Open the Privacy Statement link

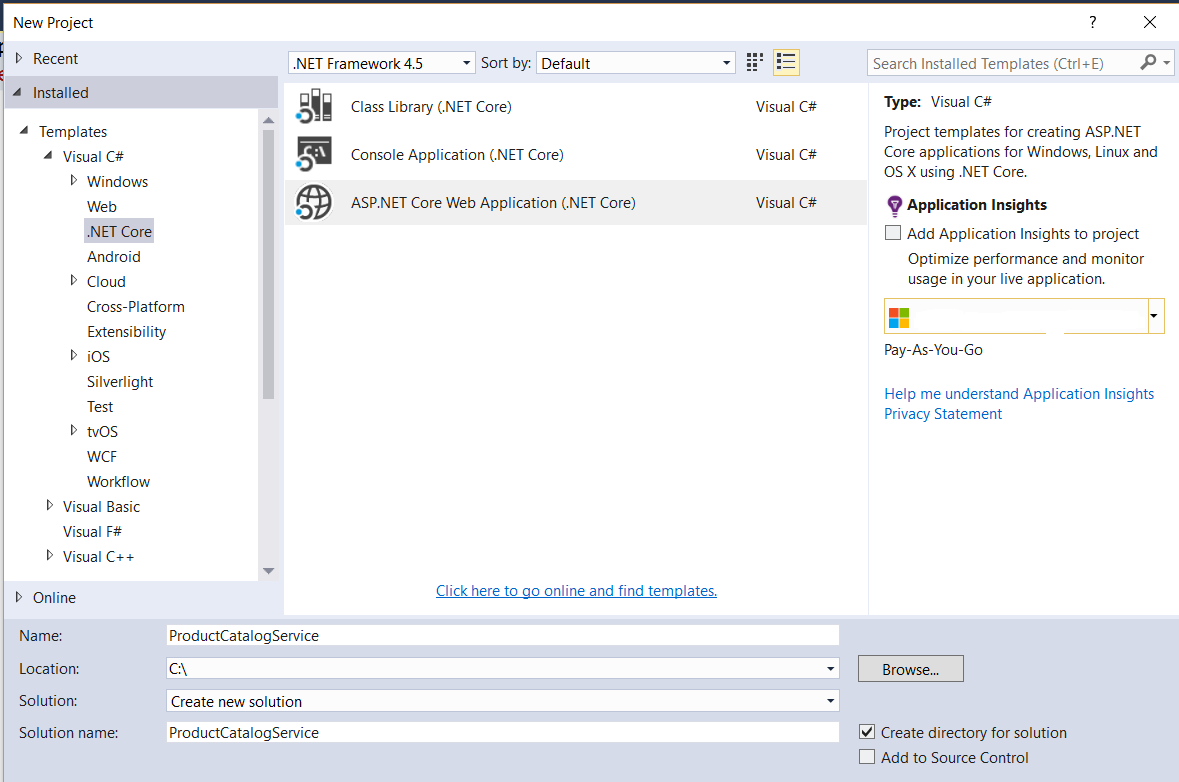click(943, 414)
